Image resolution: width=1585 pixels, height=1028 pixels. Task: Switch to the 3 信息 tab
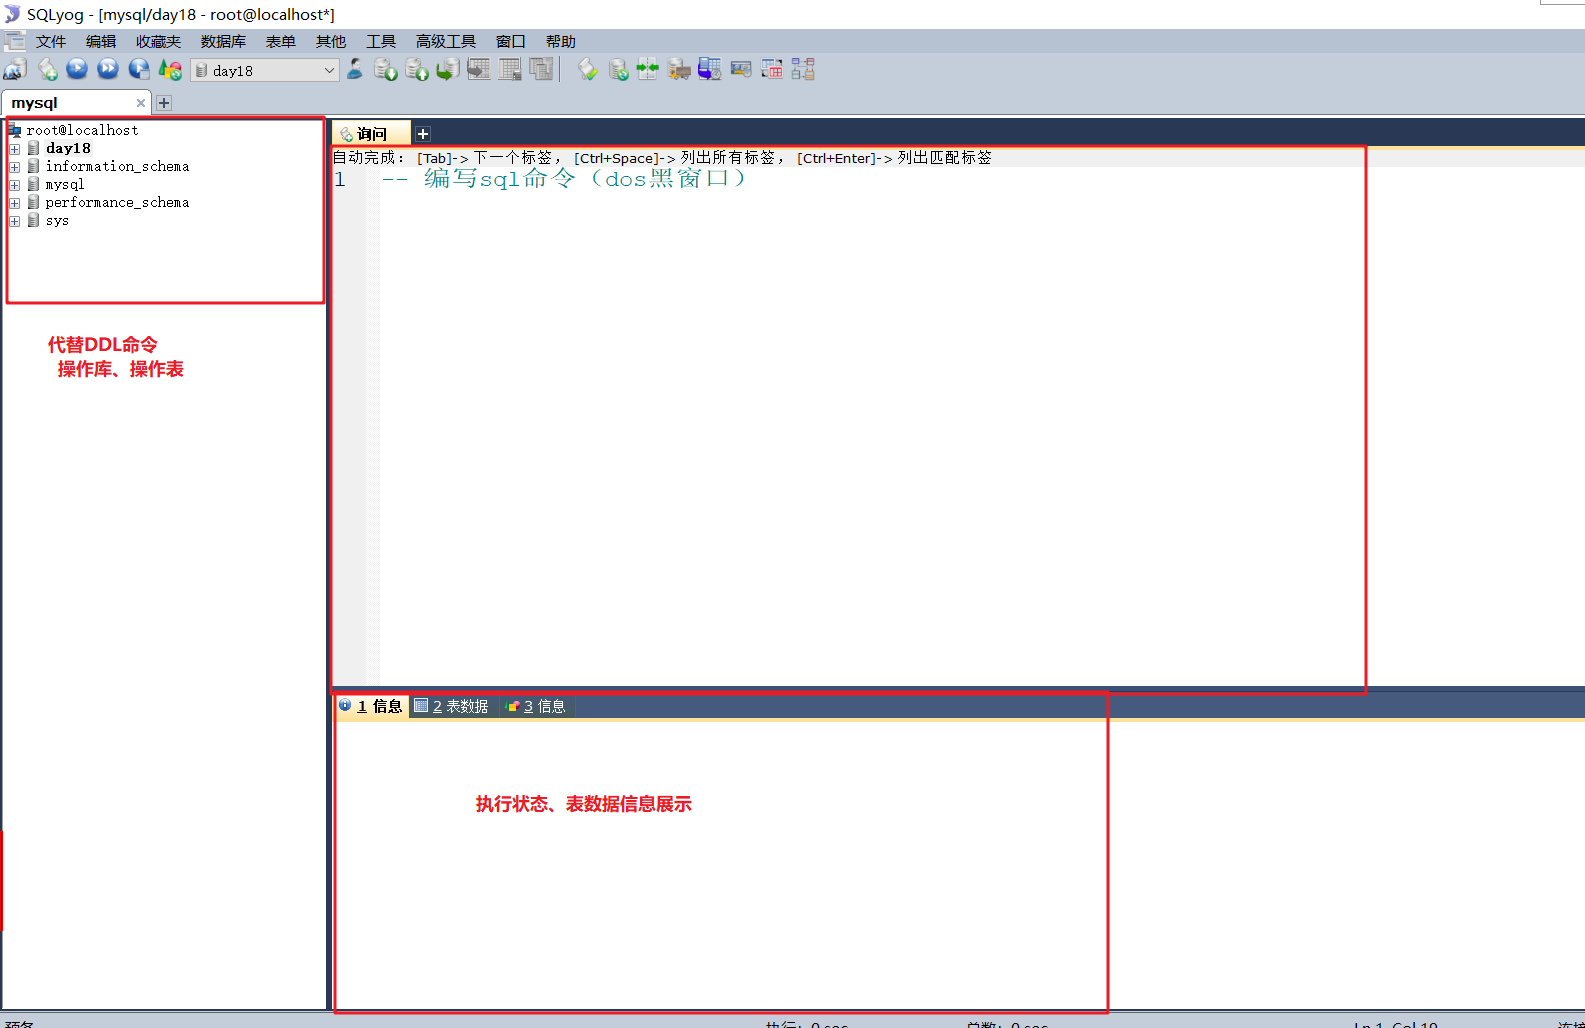(x=536, y=706)
